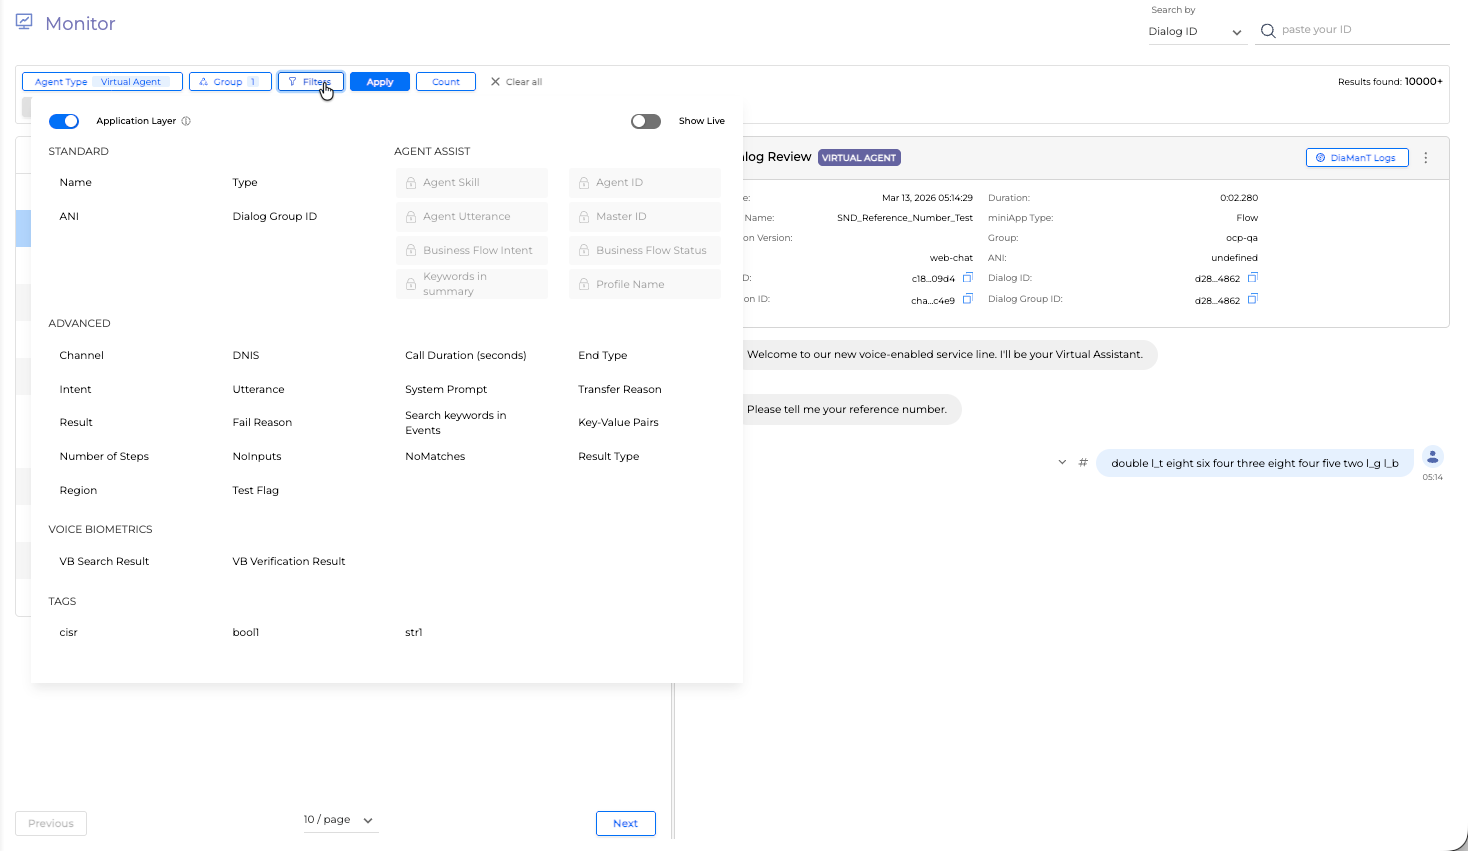Pick the VB Verification Result filter
The height and width of the screenshot is (851, 1468).
(288, 561)
